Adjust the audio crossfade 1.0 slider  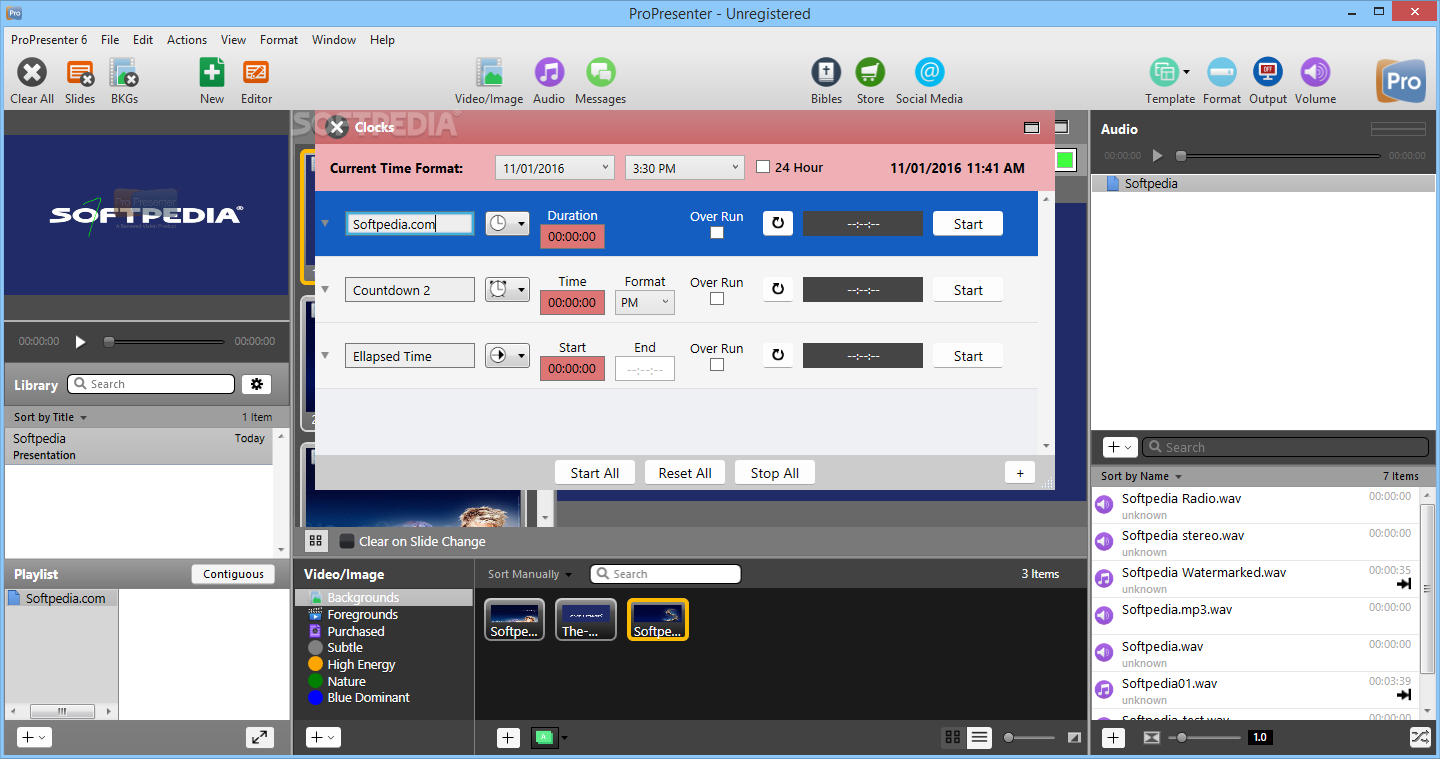1206,737
